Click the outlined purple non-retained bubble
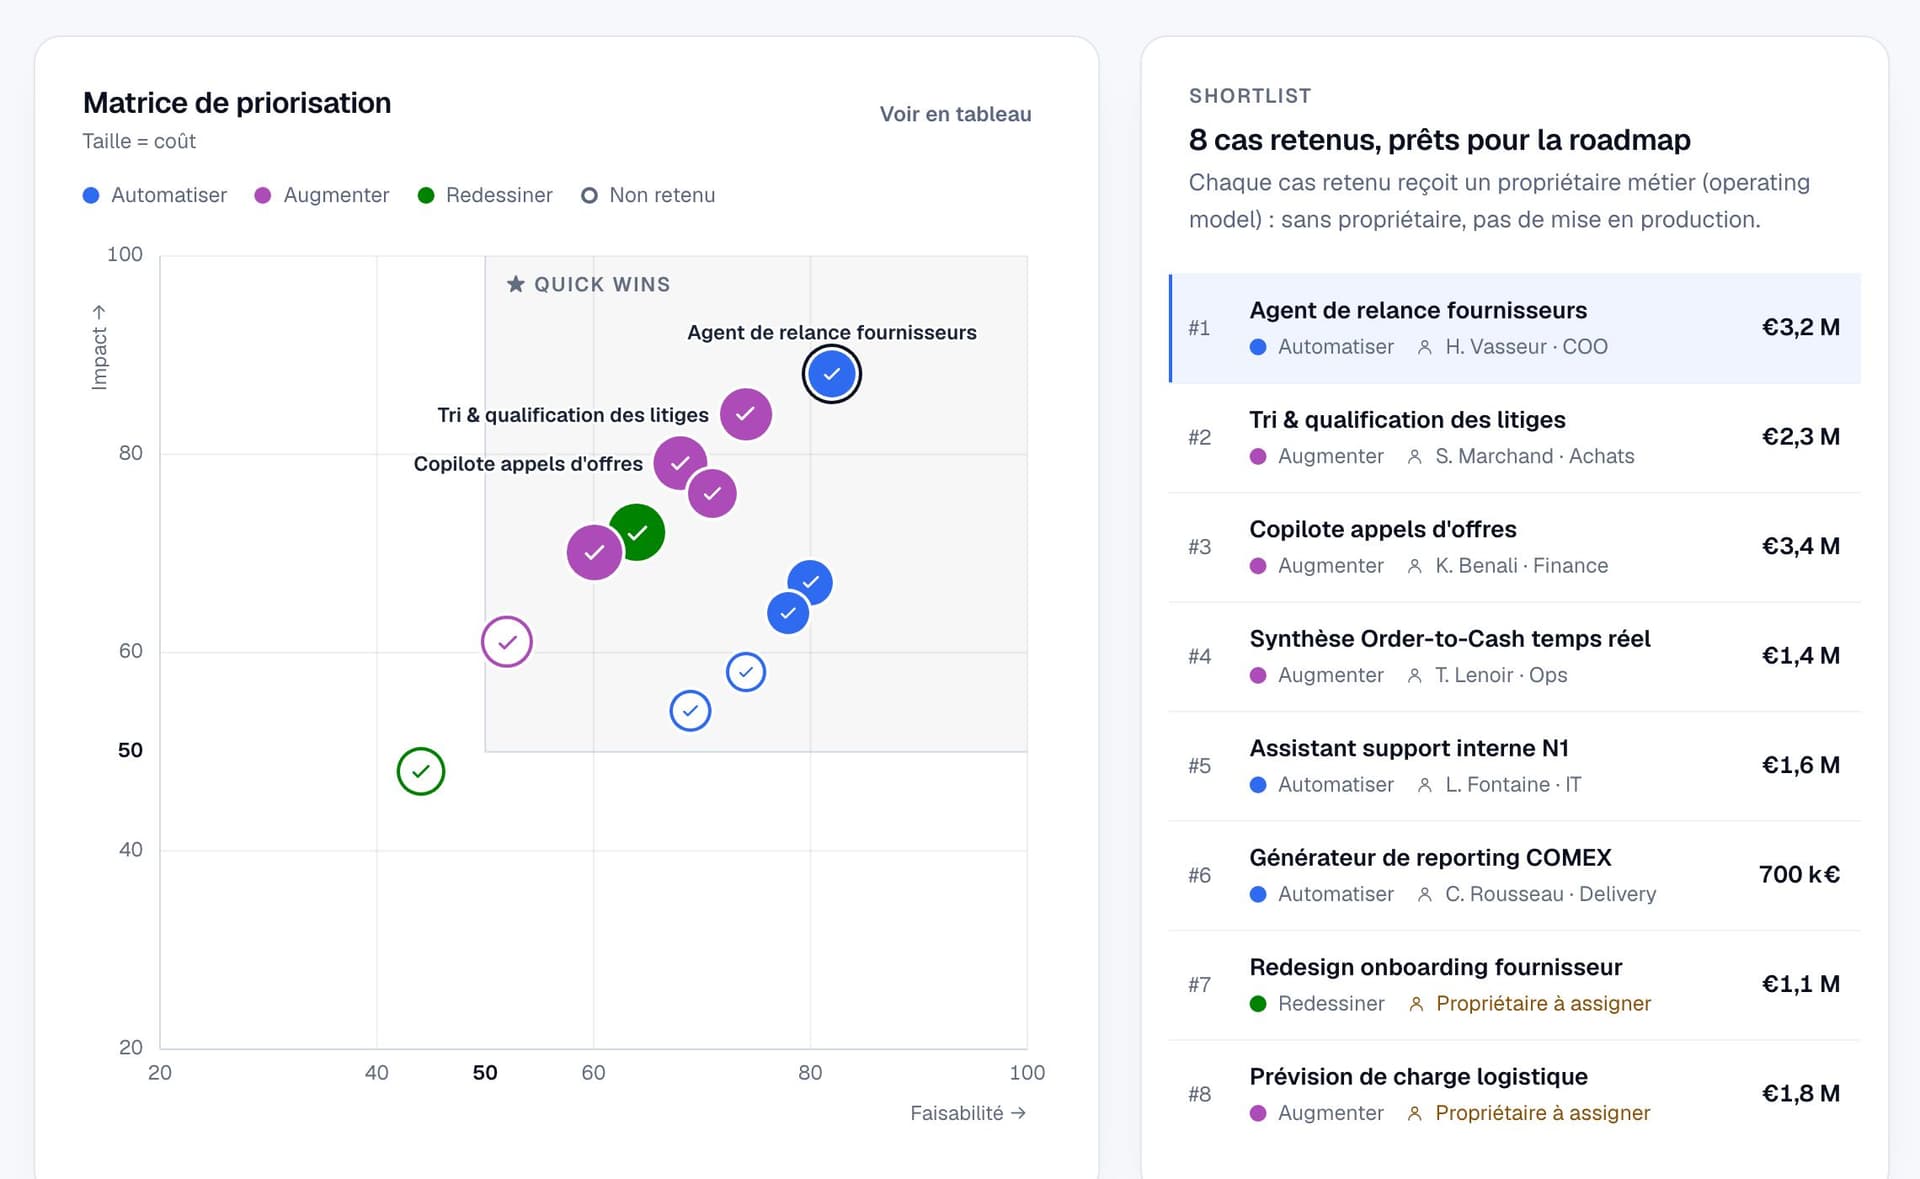The width and height of the screenshot is (1920, 1179). click(x=507, y=642)
